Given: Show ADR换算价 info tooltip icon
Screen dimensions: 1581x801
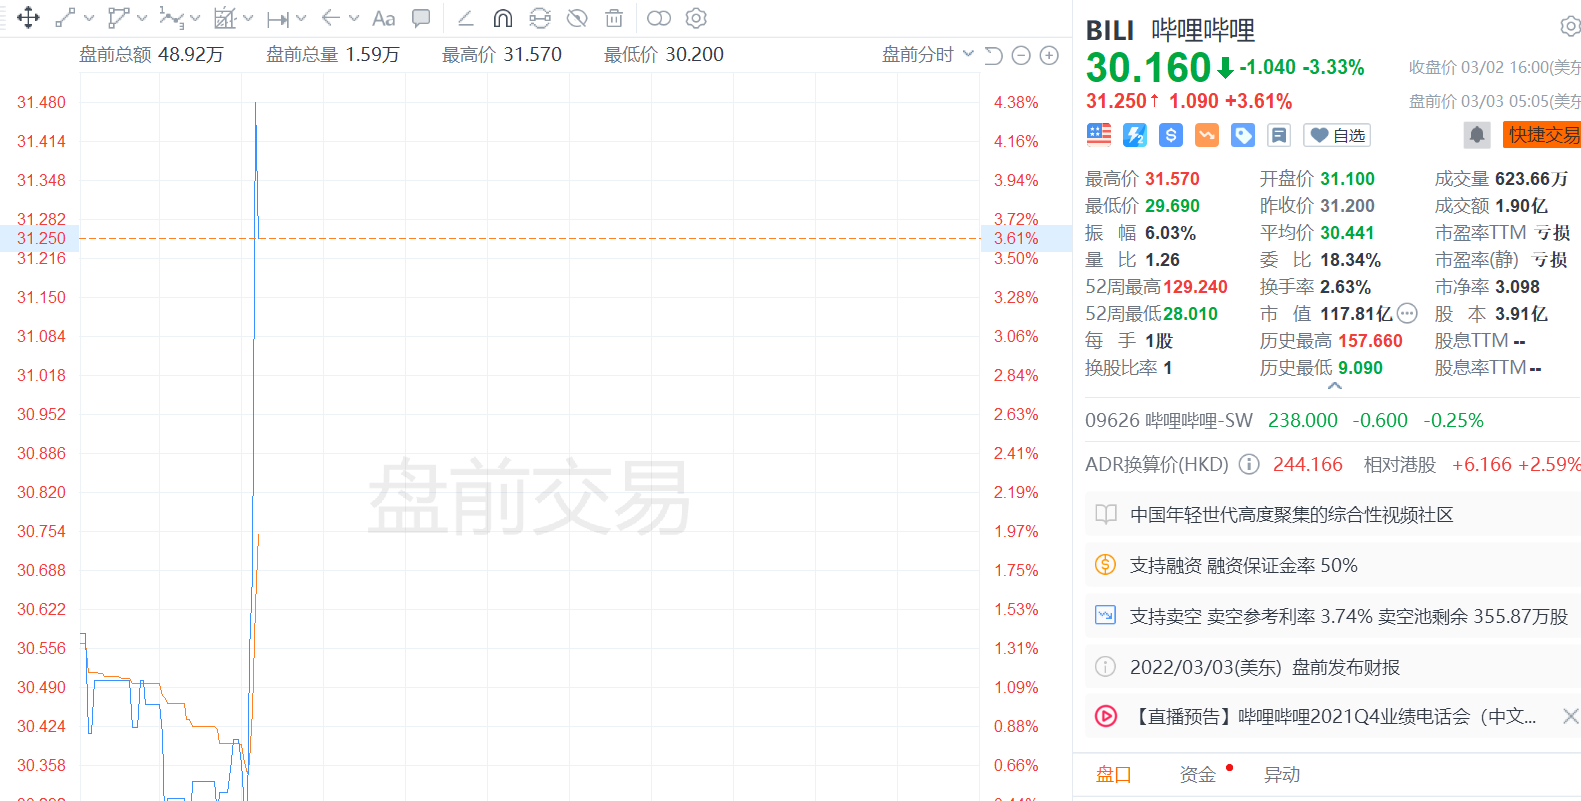Looking at the screenshot, I should [1249, 464].
